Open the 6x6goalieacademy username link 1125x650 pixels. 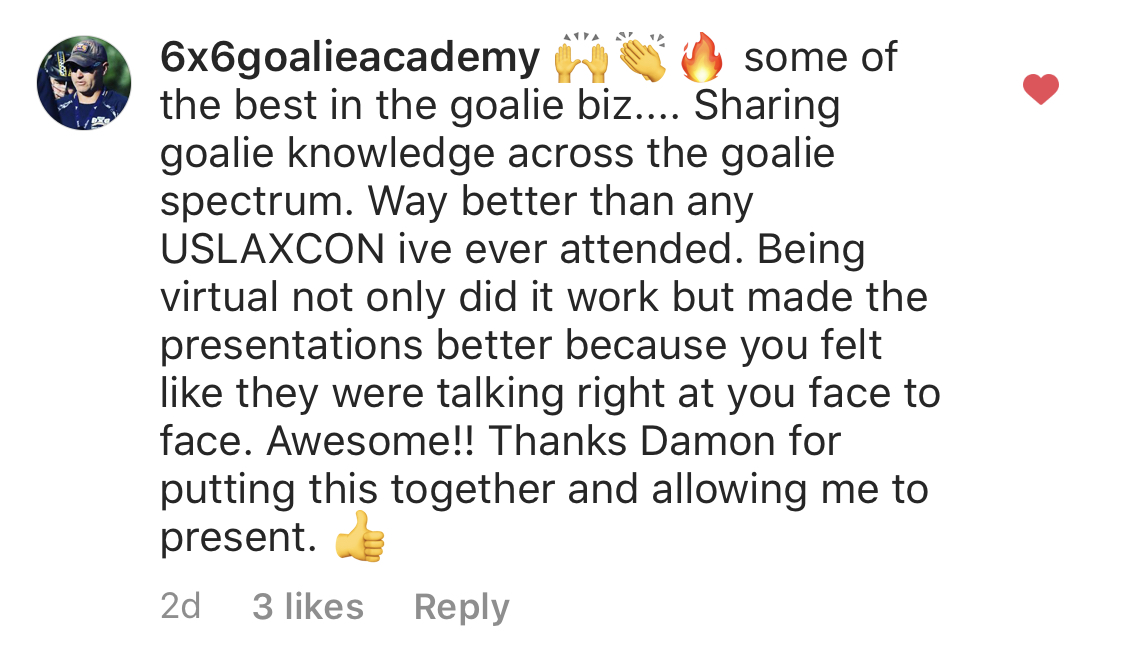[x=350, y=59]
